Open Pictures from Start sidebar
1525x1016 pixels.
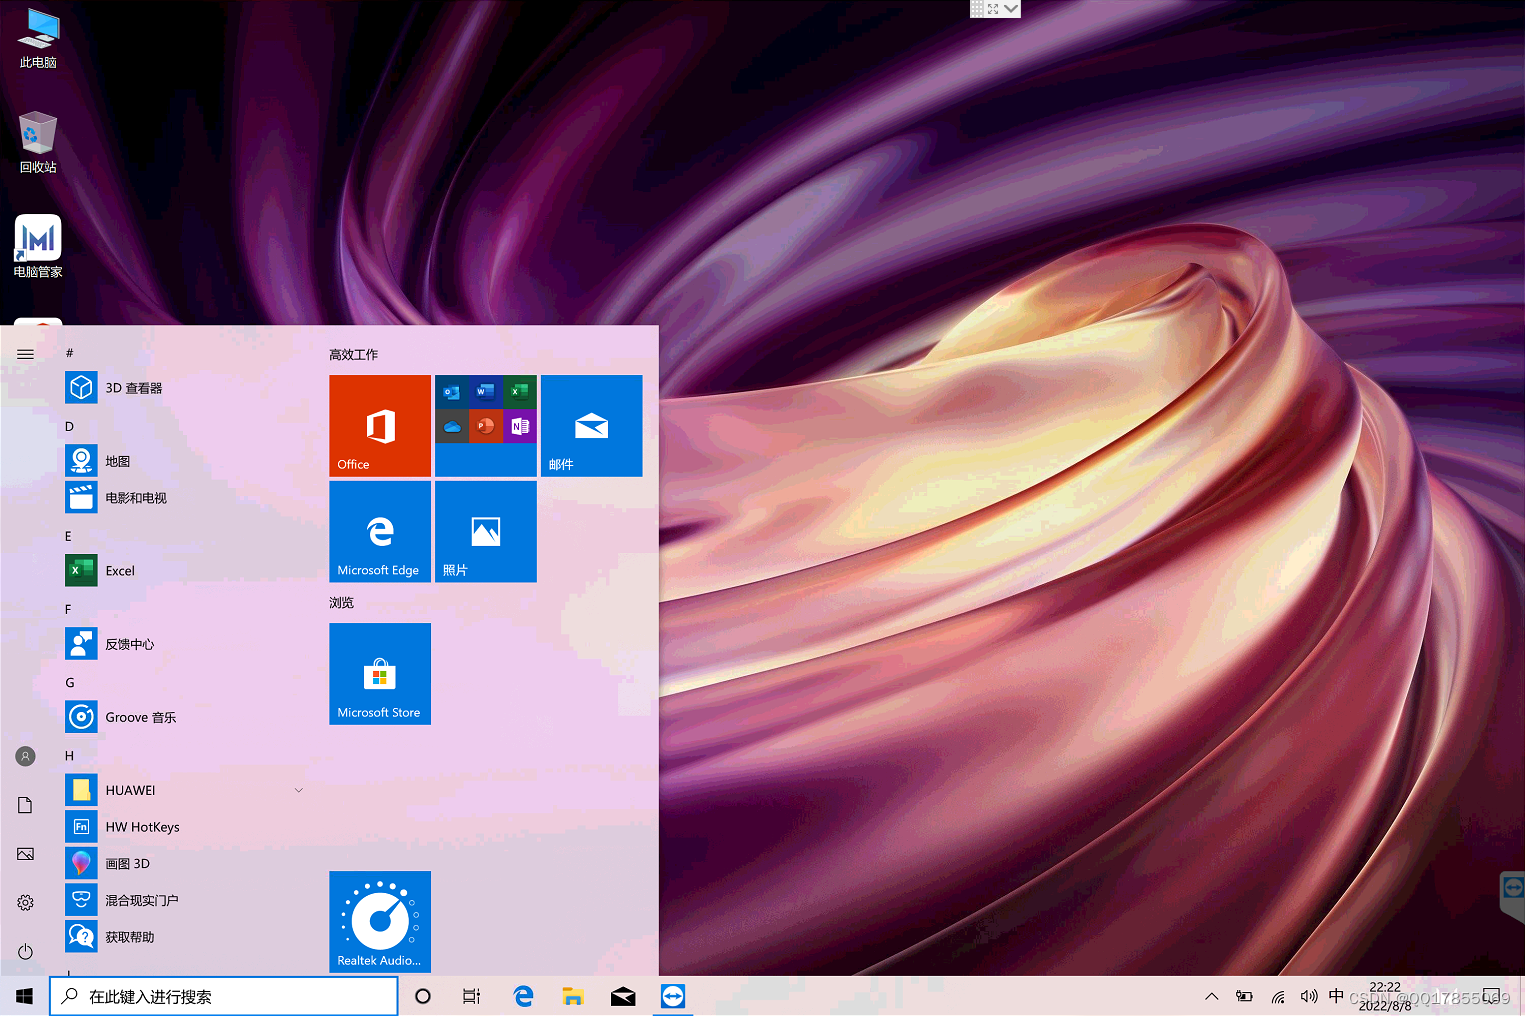click(x=25, y=854)
